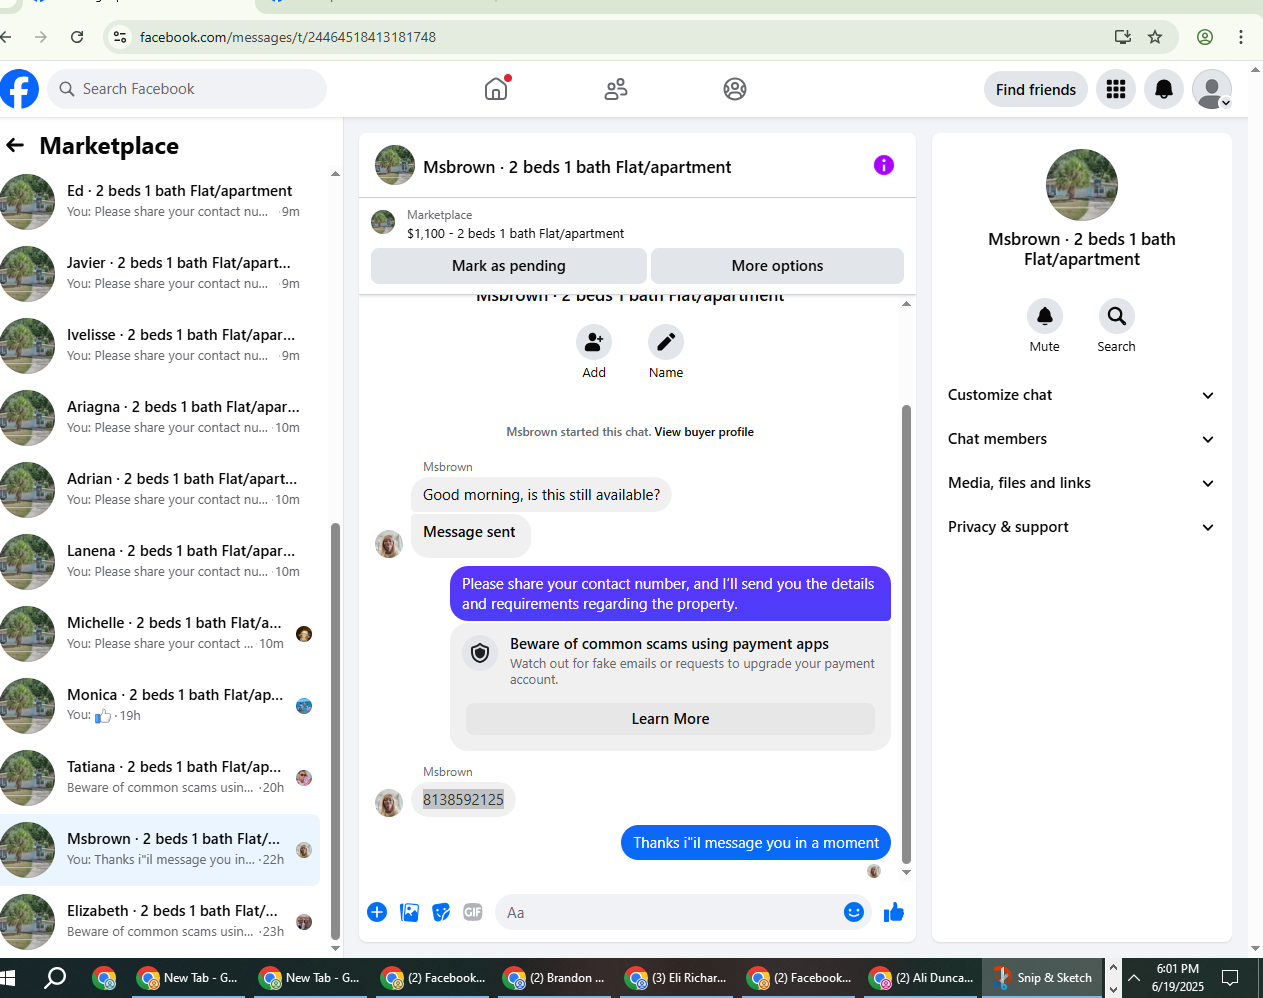The image size is (1263, 998).
Task: Send a thumbs-up like
Action: tap(894, 912)
